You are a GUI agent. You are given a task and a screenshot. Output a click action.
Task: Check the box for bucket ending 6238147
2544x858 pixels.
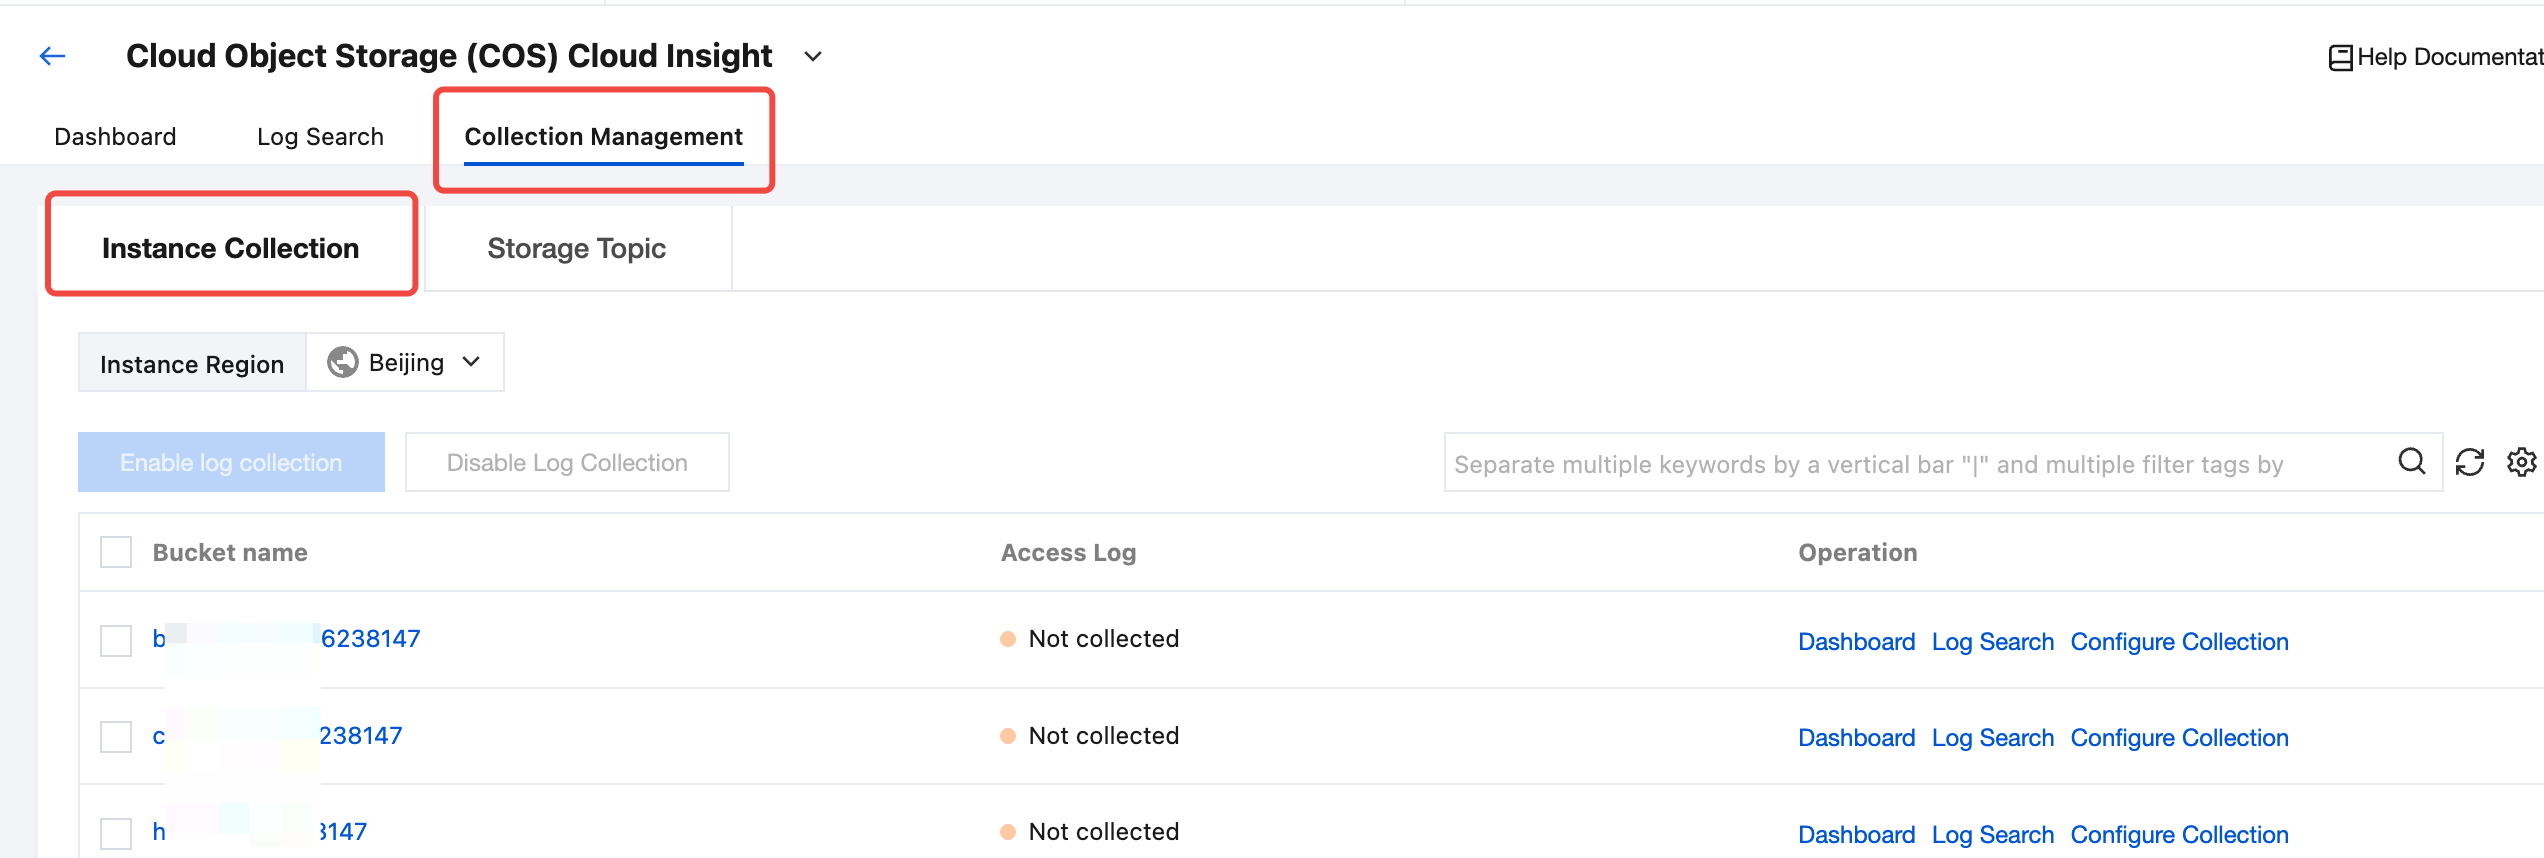116,640
